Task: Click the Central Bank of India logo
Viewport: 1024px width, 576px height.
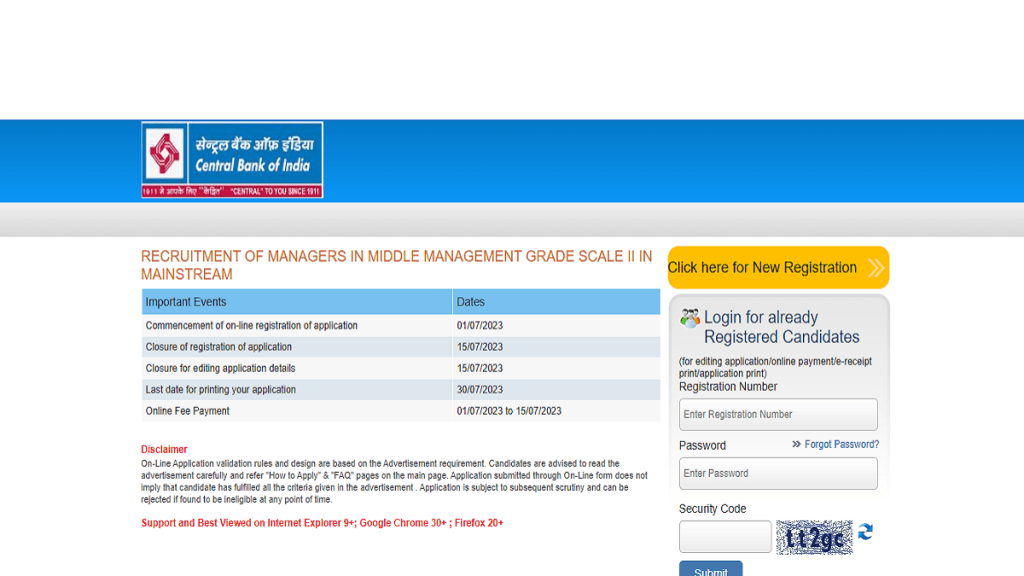Action: click(x=232, y=160)
